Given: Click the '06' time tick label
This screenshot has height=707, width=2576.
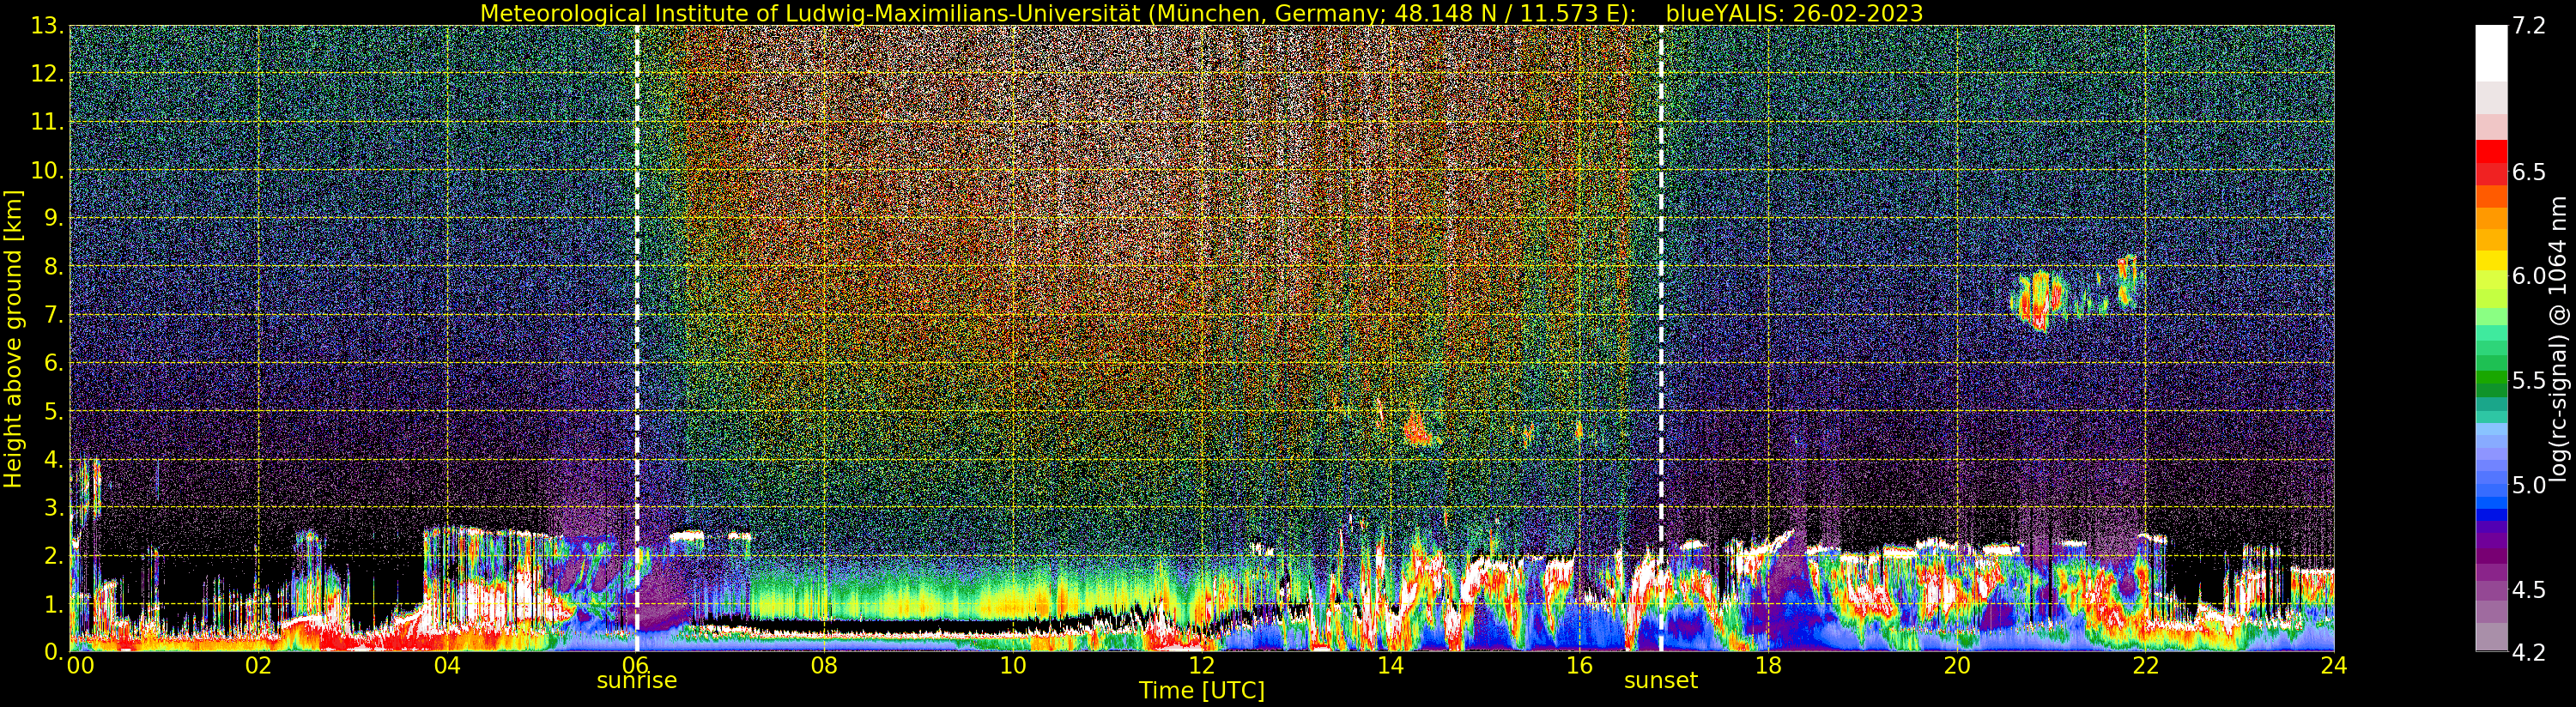Looking at the screenshot, I should click(x=636, y=665).
